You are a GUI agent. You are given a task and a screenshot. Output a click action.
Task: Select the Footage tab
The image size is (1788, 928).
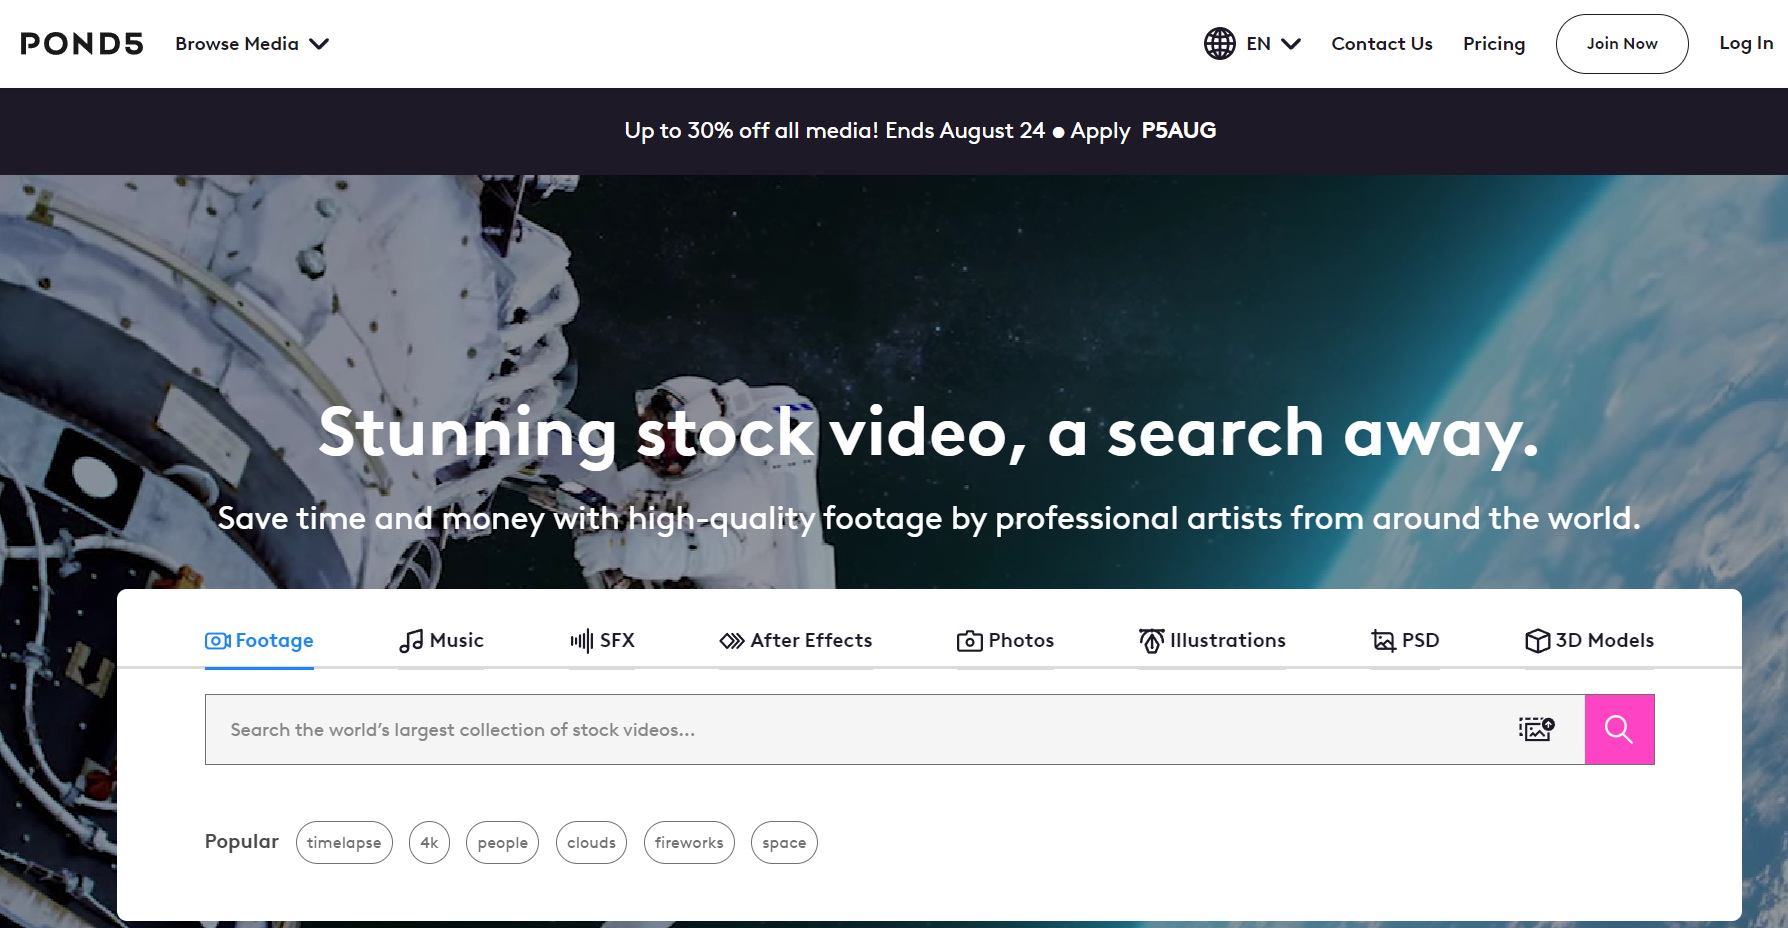pos(259,641)
